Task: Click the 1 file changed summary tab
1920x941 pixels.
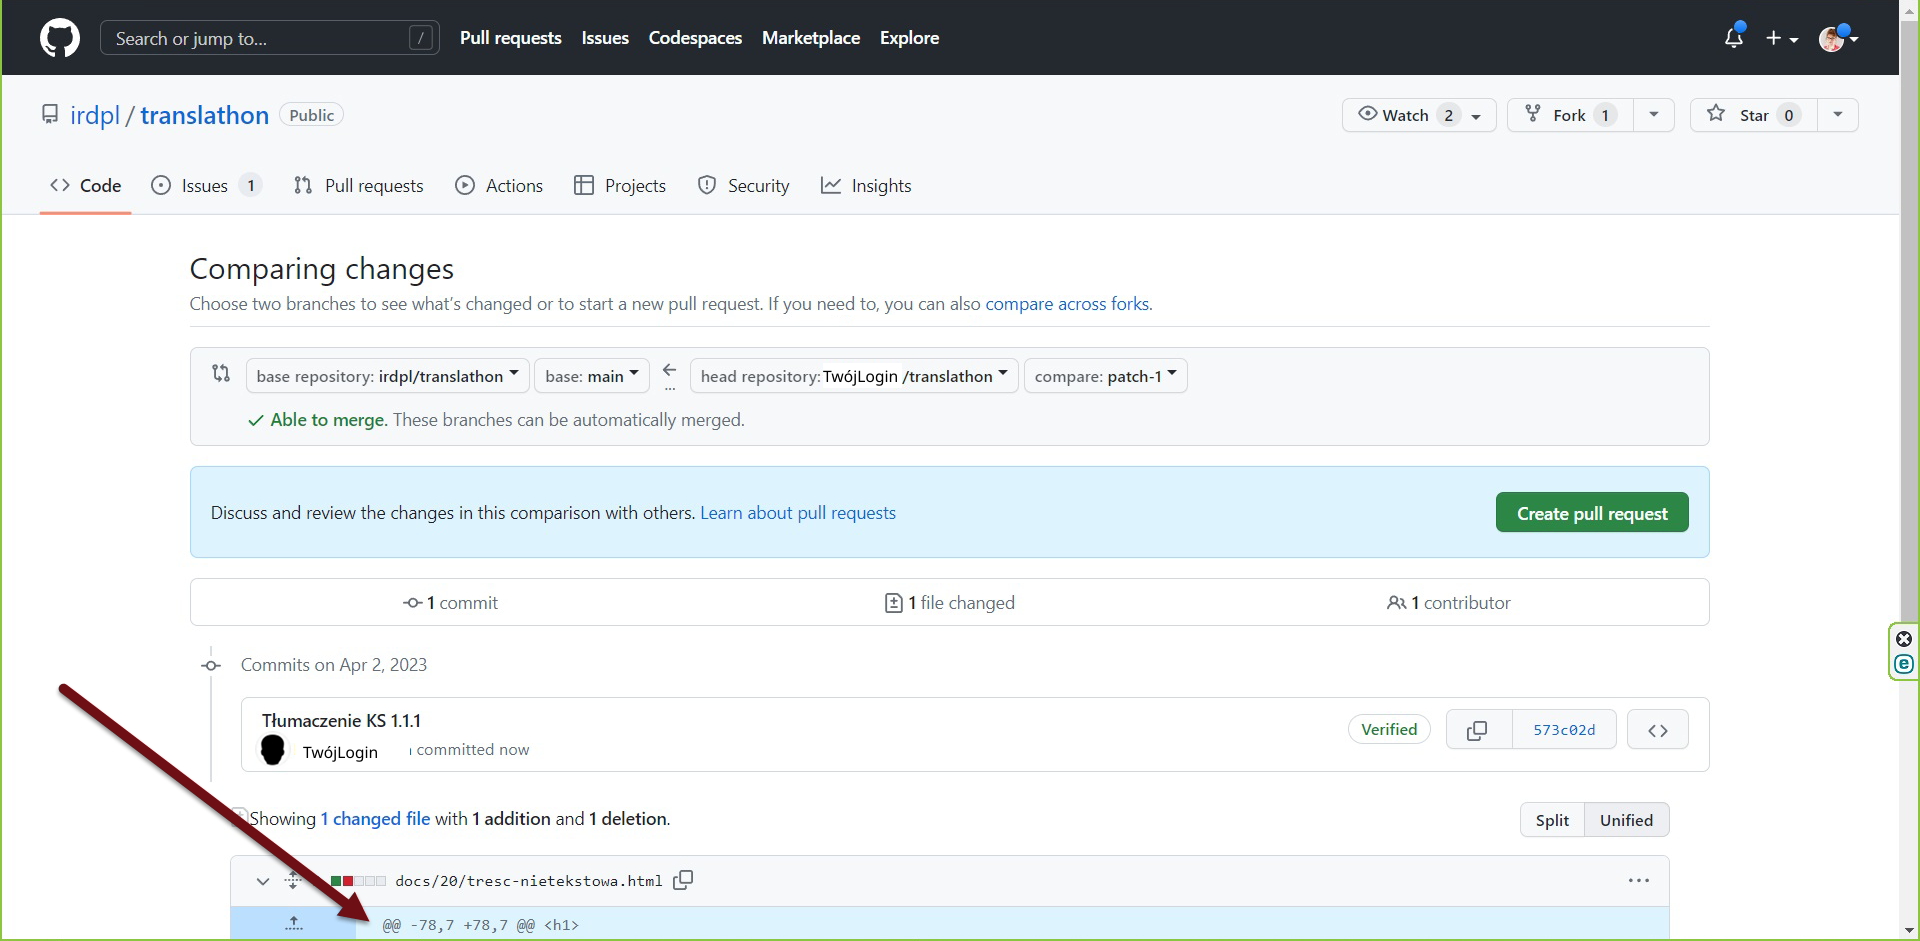Action: point(950,603)
